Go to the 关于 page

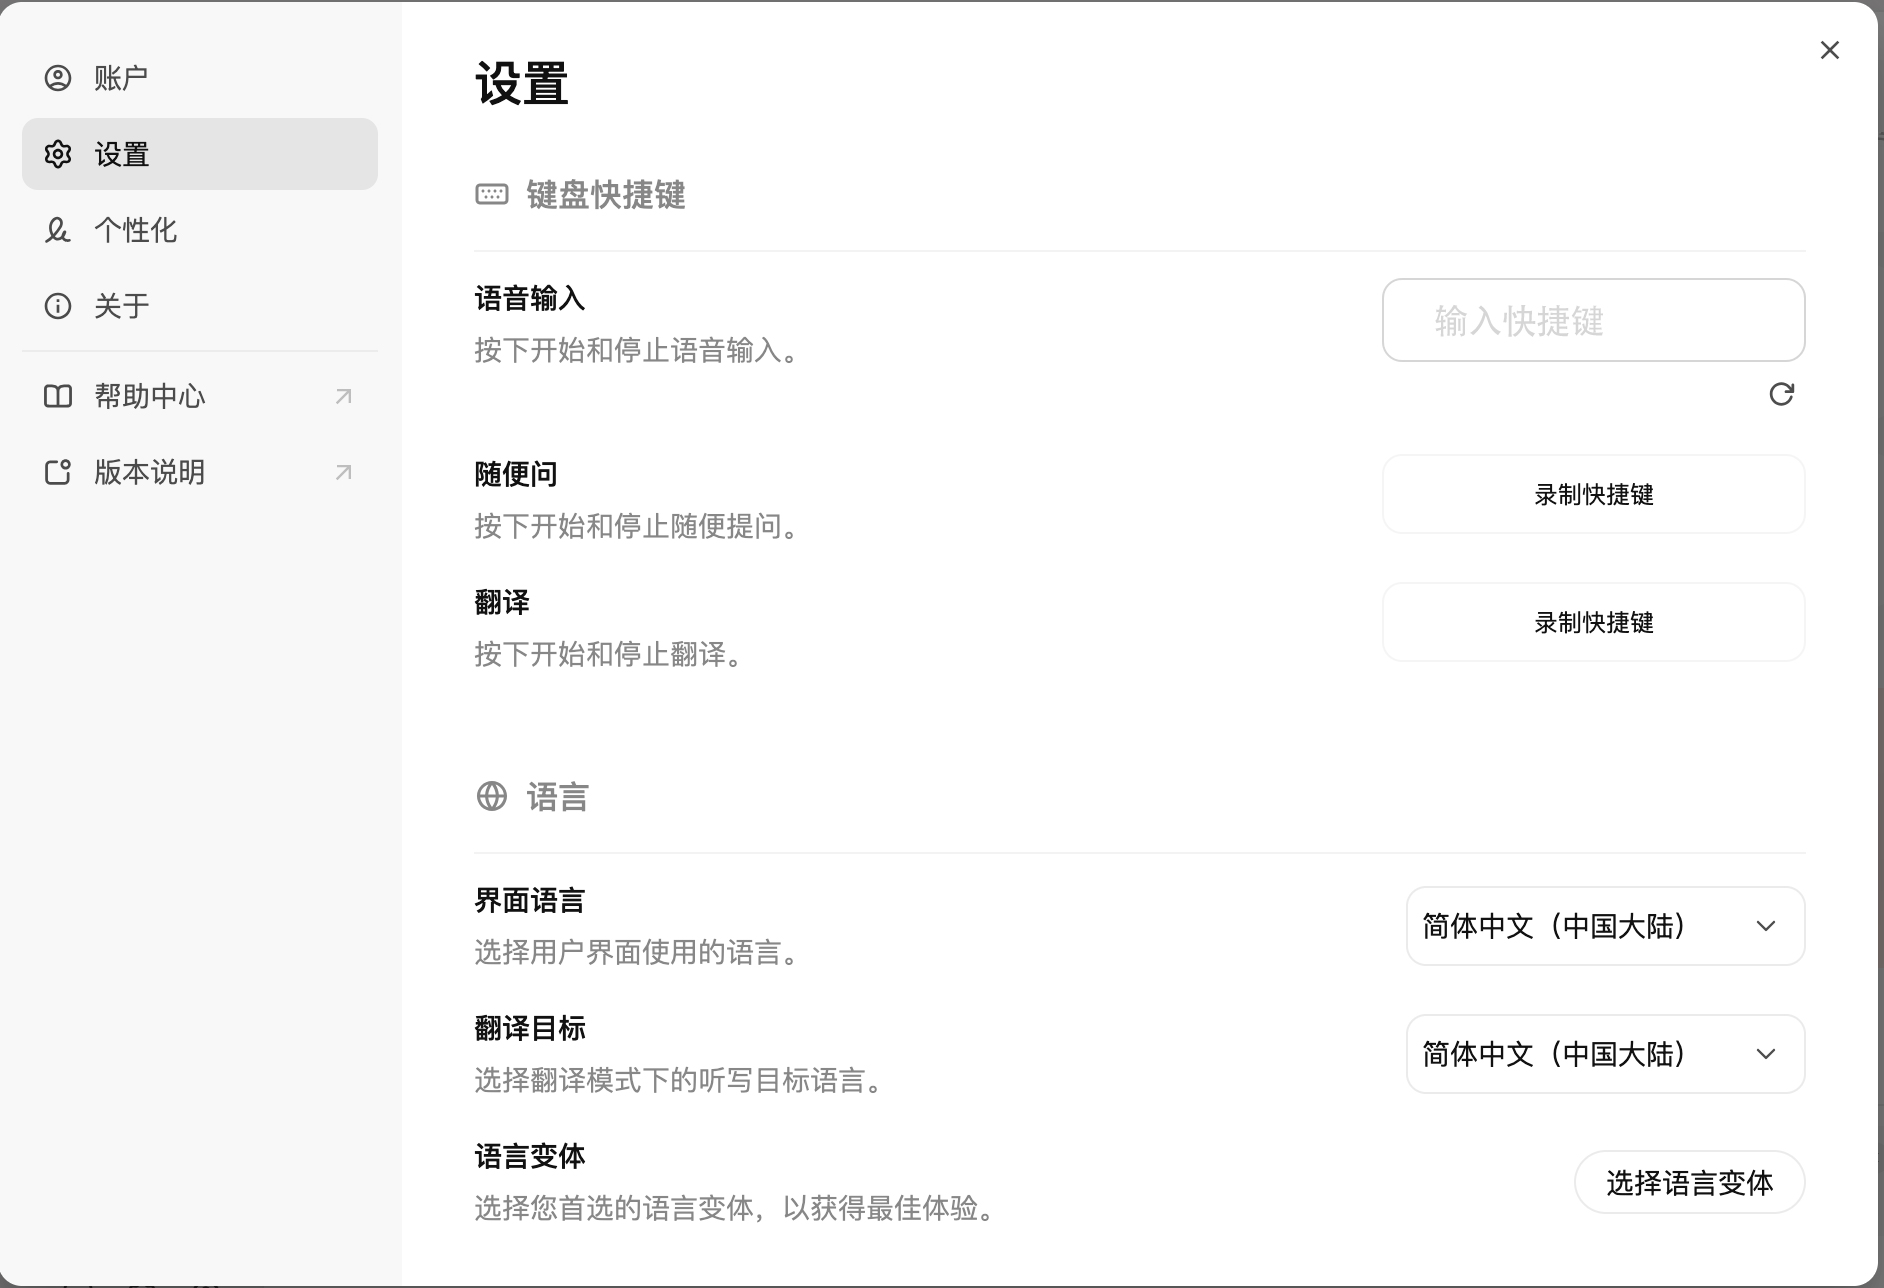tap(121, 306)
